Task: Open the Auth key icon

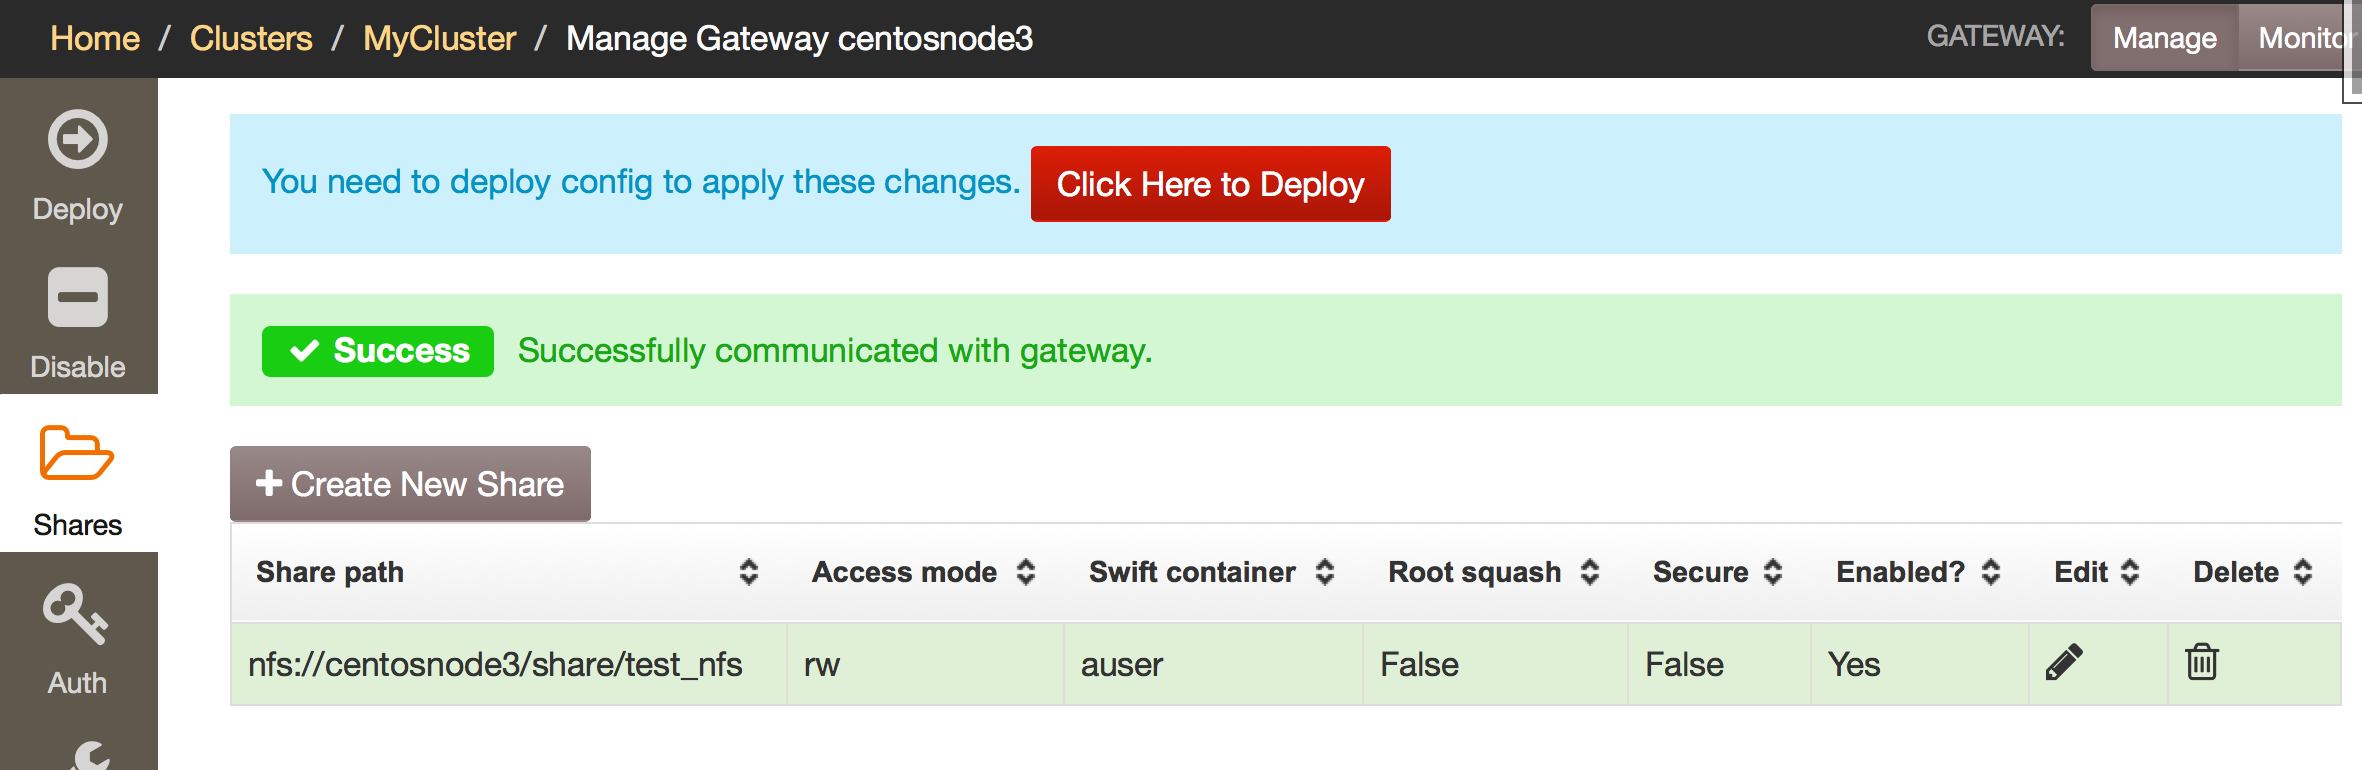Action: pos(76,613)
